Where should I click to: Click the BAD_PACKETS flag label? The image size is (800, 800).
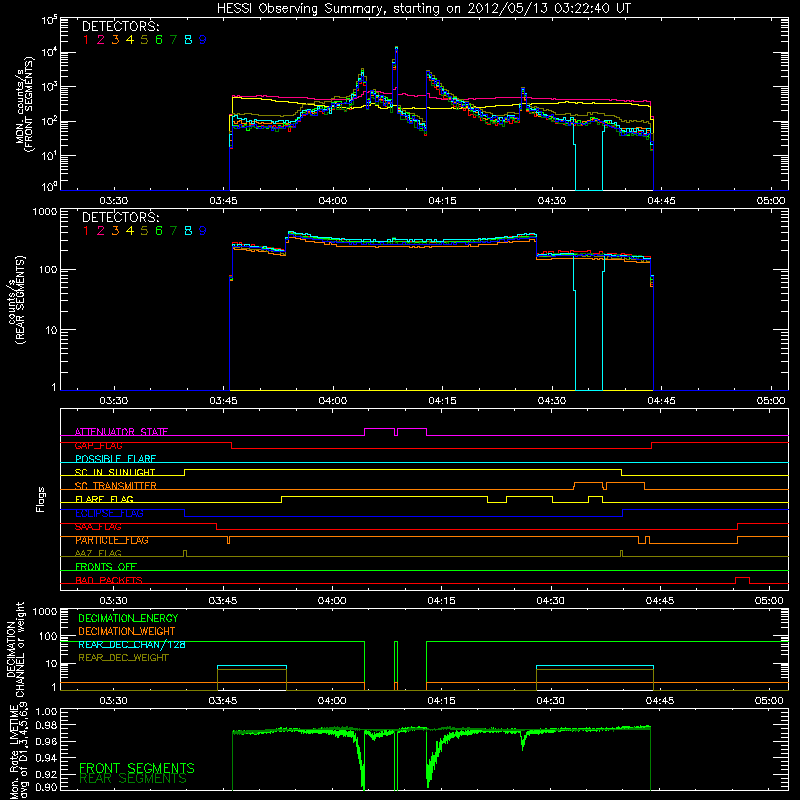click(109, 580)
